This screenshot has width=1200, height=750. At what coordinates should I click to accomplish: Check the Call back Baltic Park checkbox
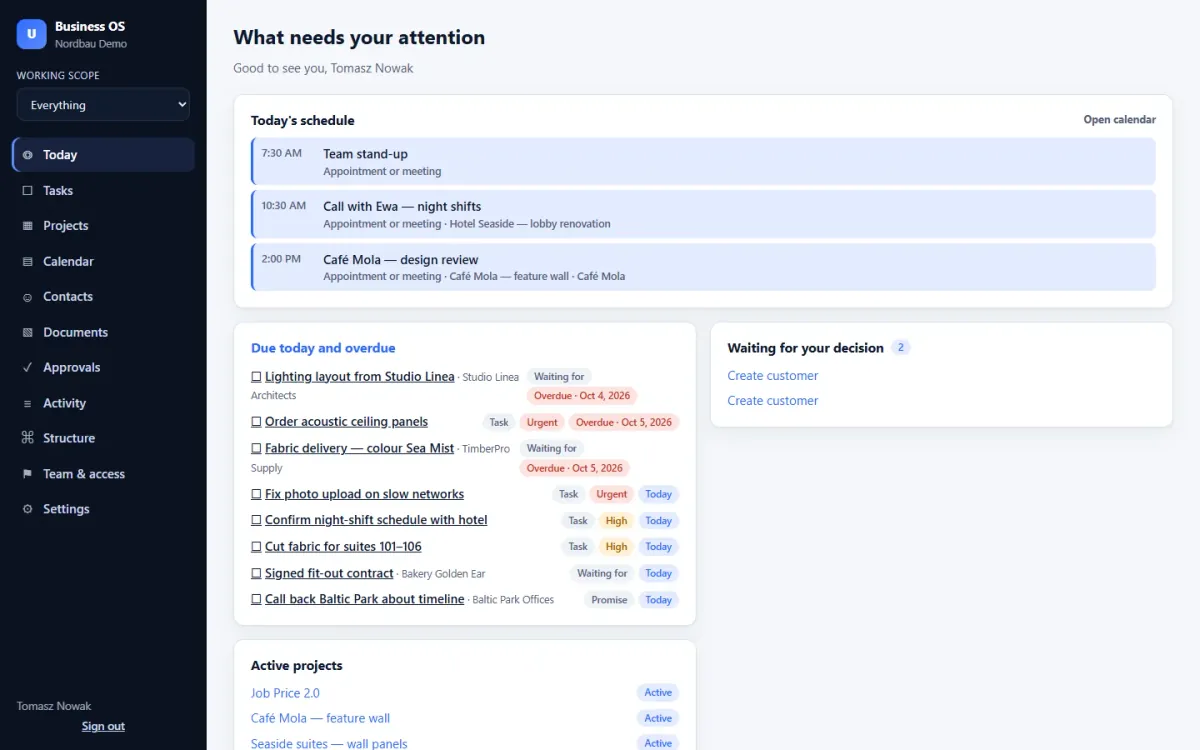click(x=256, y=600)
